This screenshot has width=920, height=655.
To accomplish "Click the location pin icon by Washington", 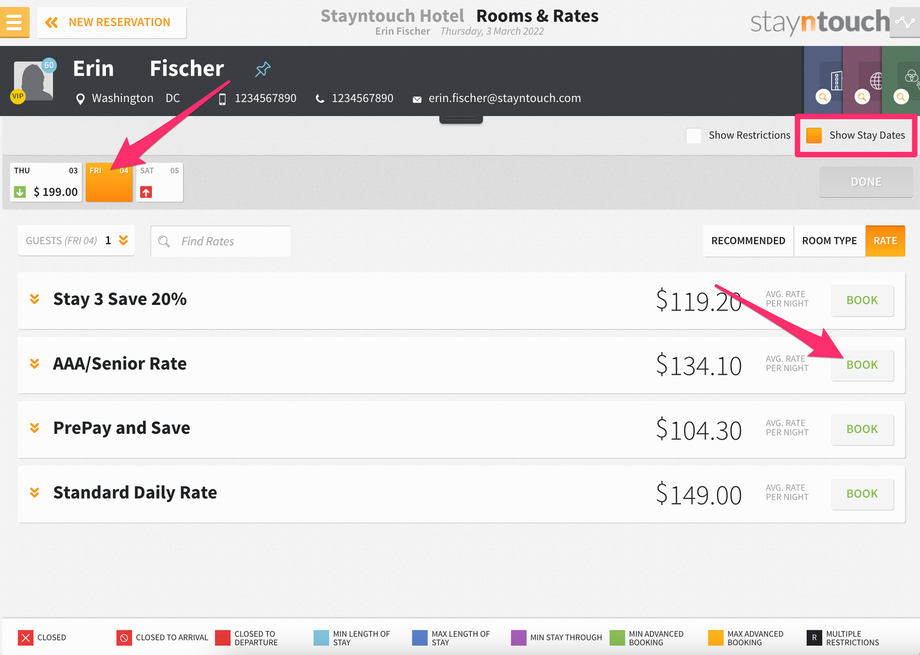I will 80,99.
